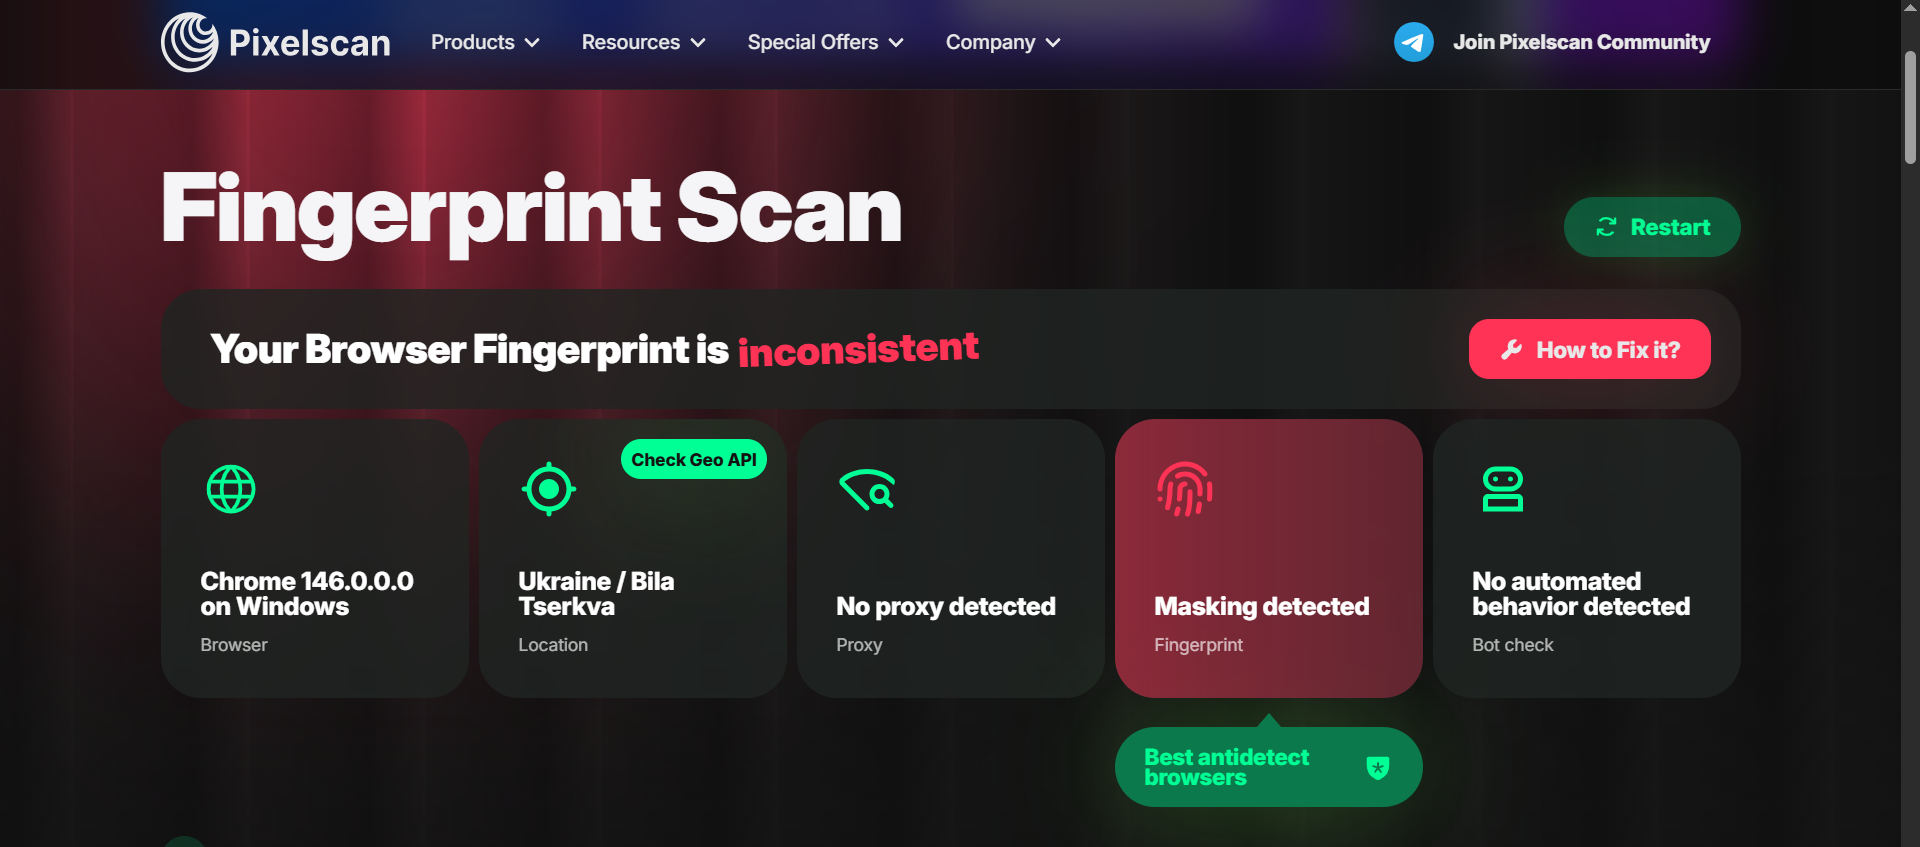Click the refresh arrows icon in Restart
The height and width of the screenshot is (847, 1920).
(1606, 227)
